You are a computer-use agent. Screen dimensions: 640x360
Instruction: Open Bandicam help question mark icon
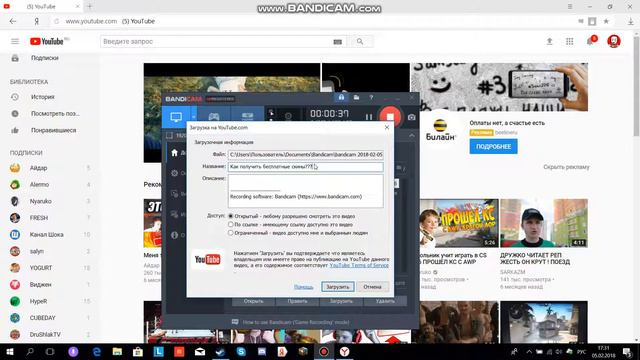[371, 98]
